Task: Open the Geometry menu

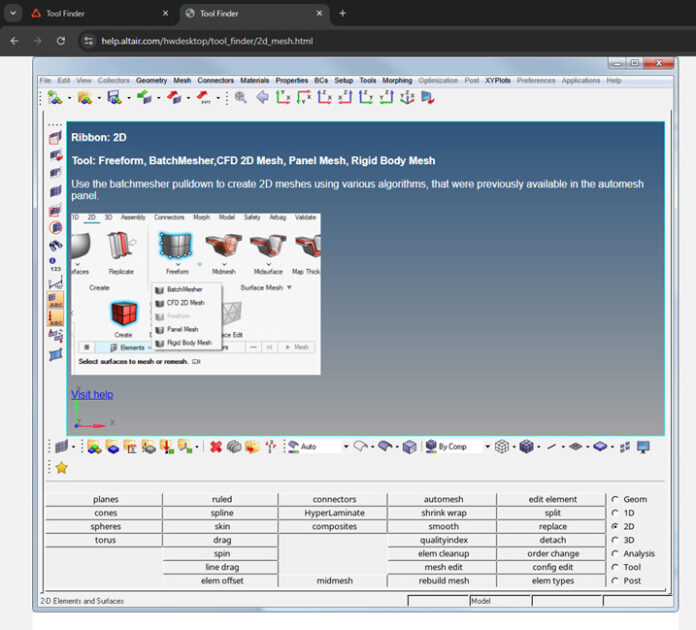Action: (152, 80)
